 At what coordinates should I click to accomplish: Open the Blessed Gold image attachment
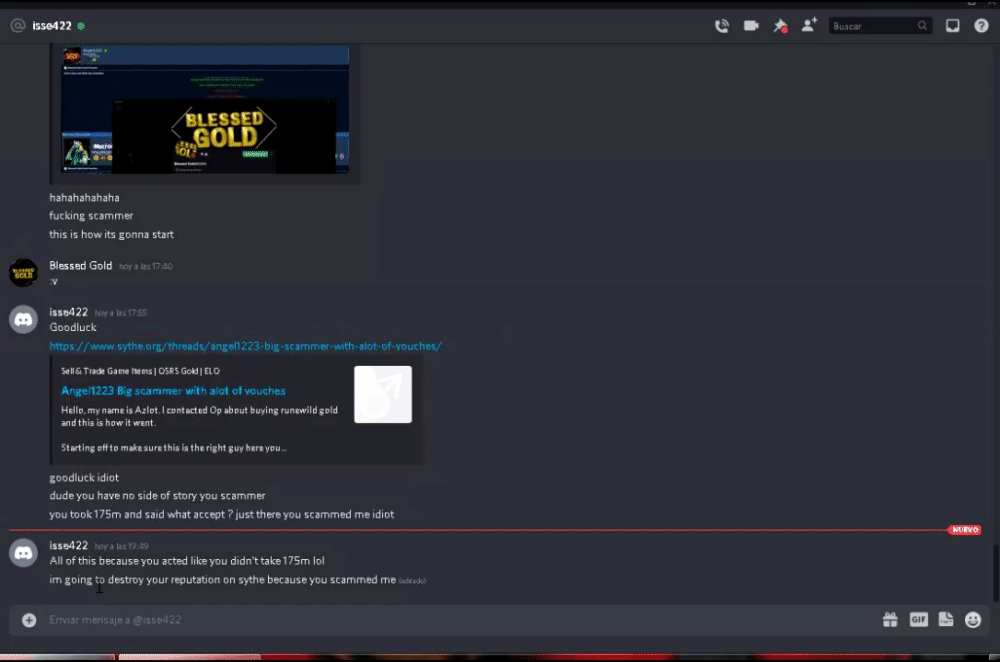205,109
